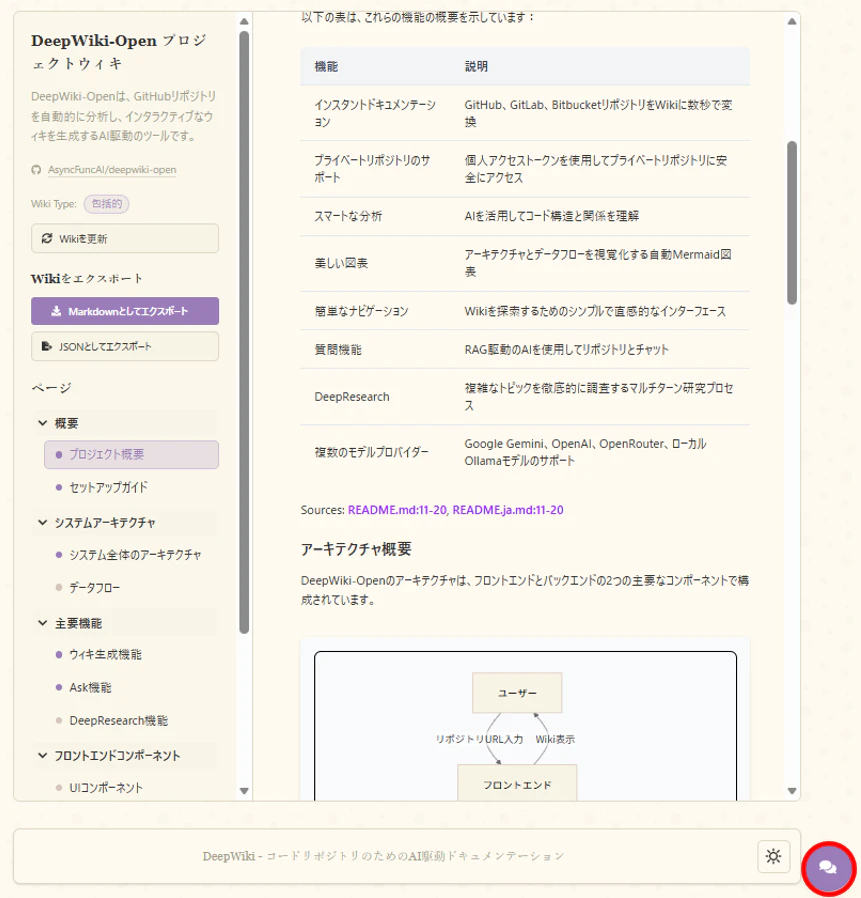Click the インスタントドキュメンテーション table cell
861x898 pixels.
pyautogui.click(x=376, y=113)
